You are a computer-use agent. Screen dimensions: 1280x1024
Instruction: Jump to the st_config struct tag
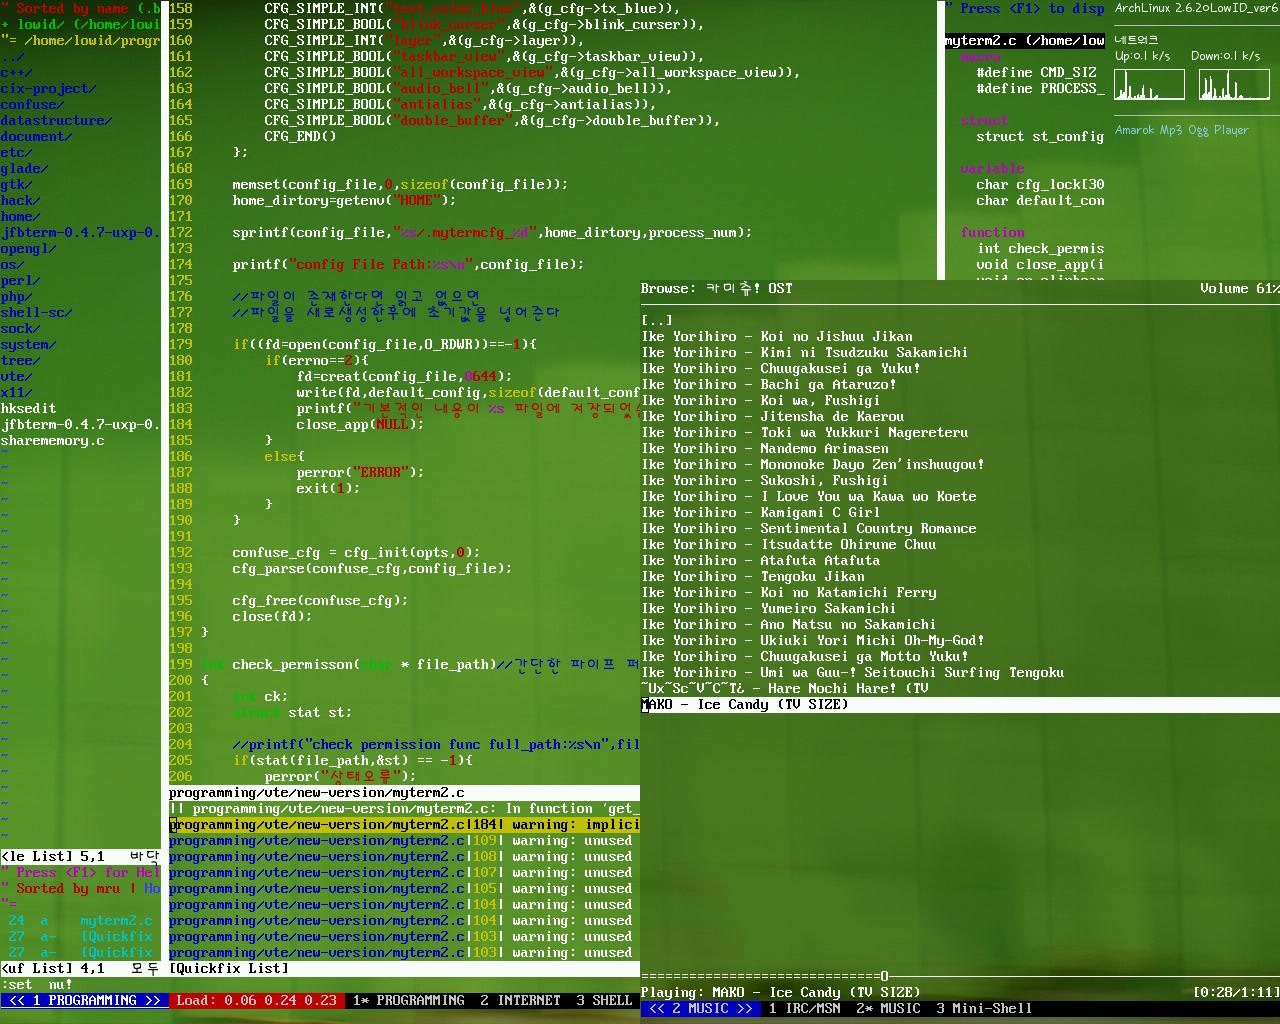coord(1040,136)
